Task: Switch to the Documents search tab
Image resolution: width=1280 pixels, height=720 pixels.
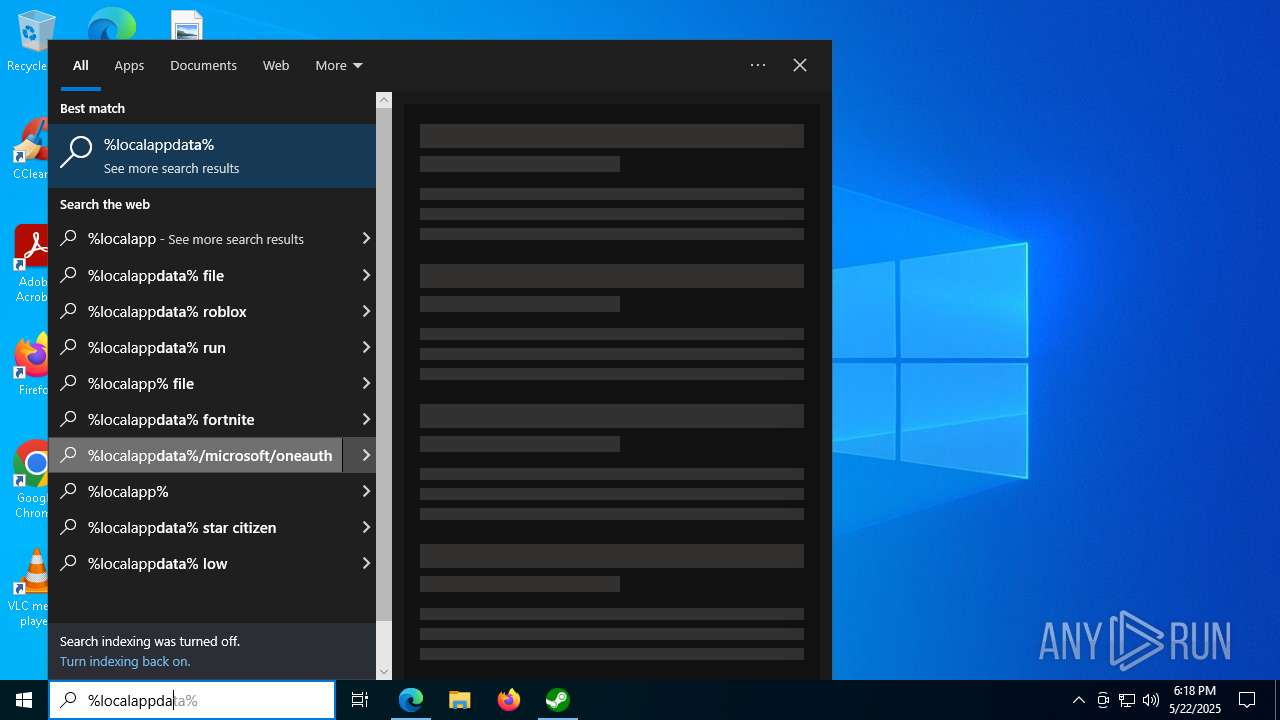Action: pyautogui.click(x=203, y=65)
